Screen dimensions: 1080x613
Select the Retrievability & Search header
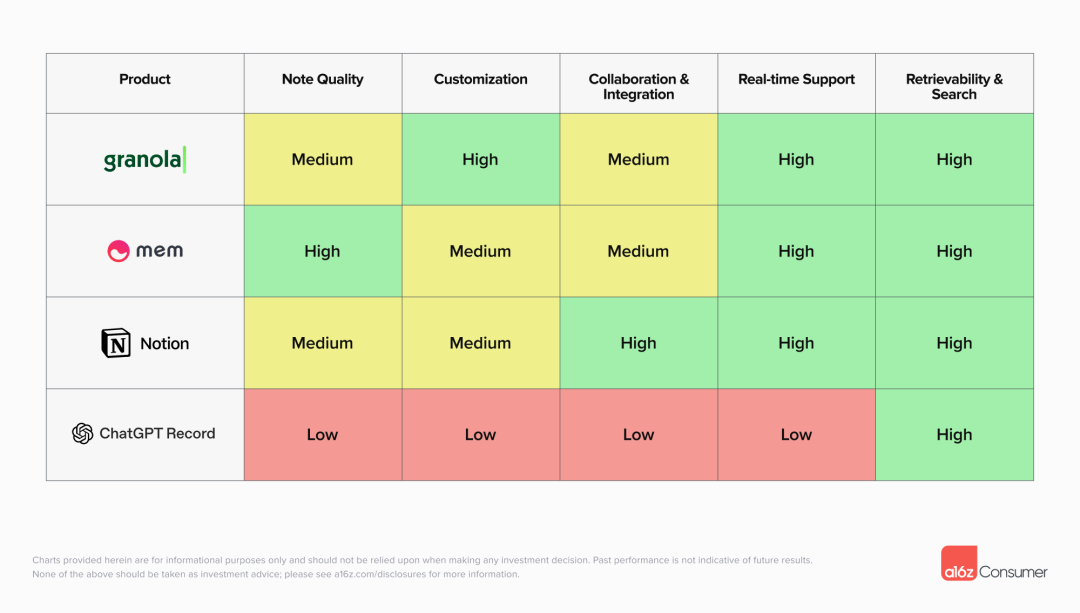954,87
